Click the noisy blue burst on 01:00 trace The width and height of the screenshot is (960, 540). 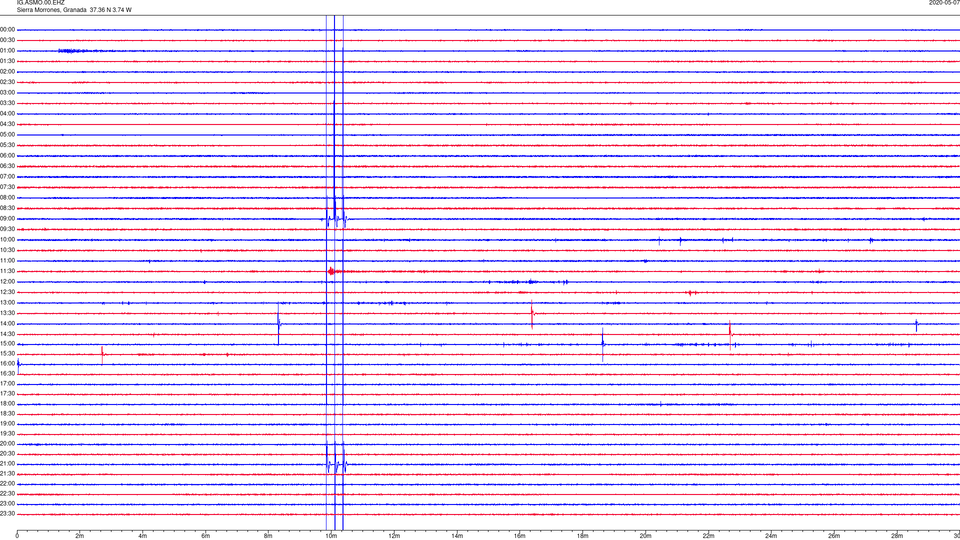[73, 51]
